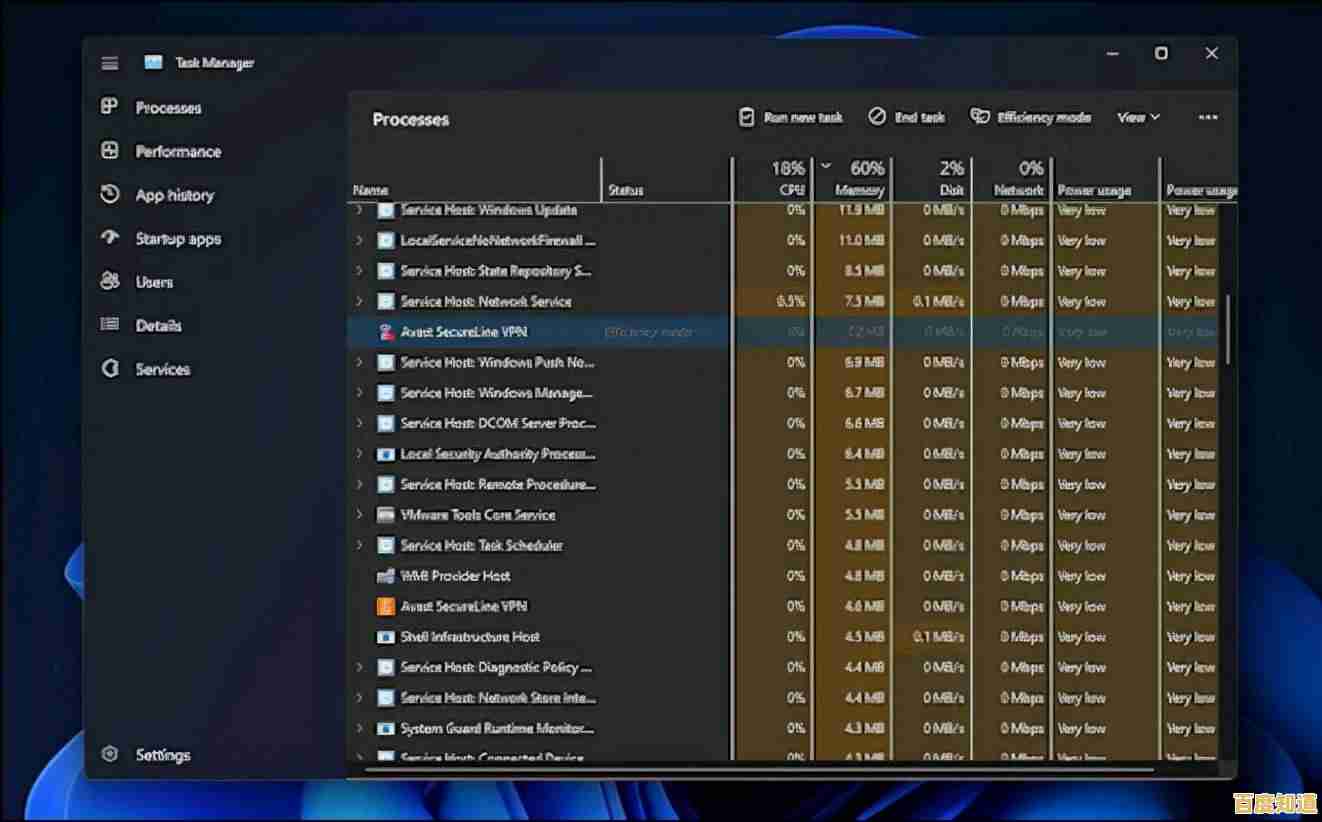Click the System Guard Runtime Monitor icon

pyautogui.click(x=385, y=728)
